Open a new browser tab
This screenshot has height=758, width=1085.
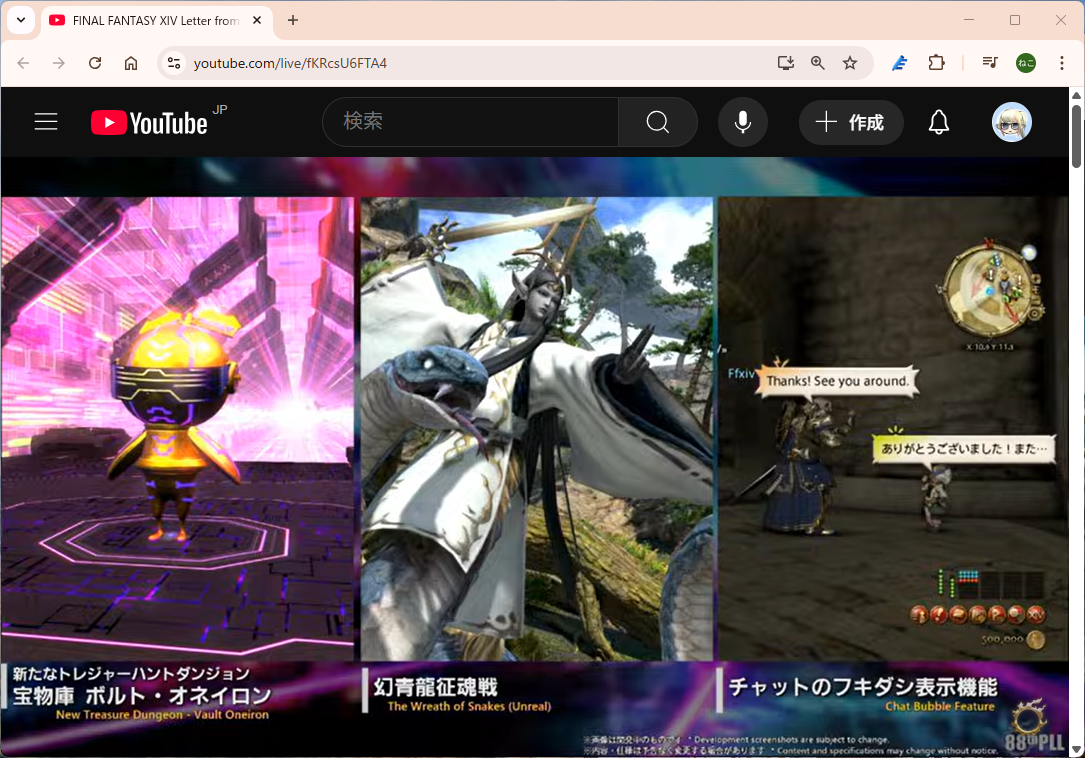(x=293, y=20)
